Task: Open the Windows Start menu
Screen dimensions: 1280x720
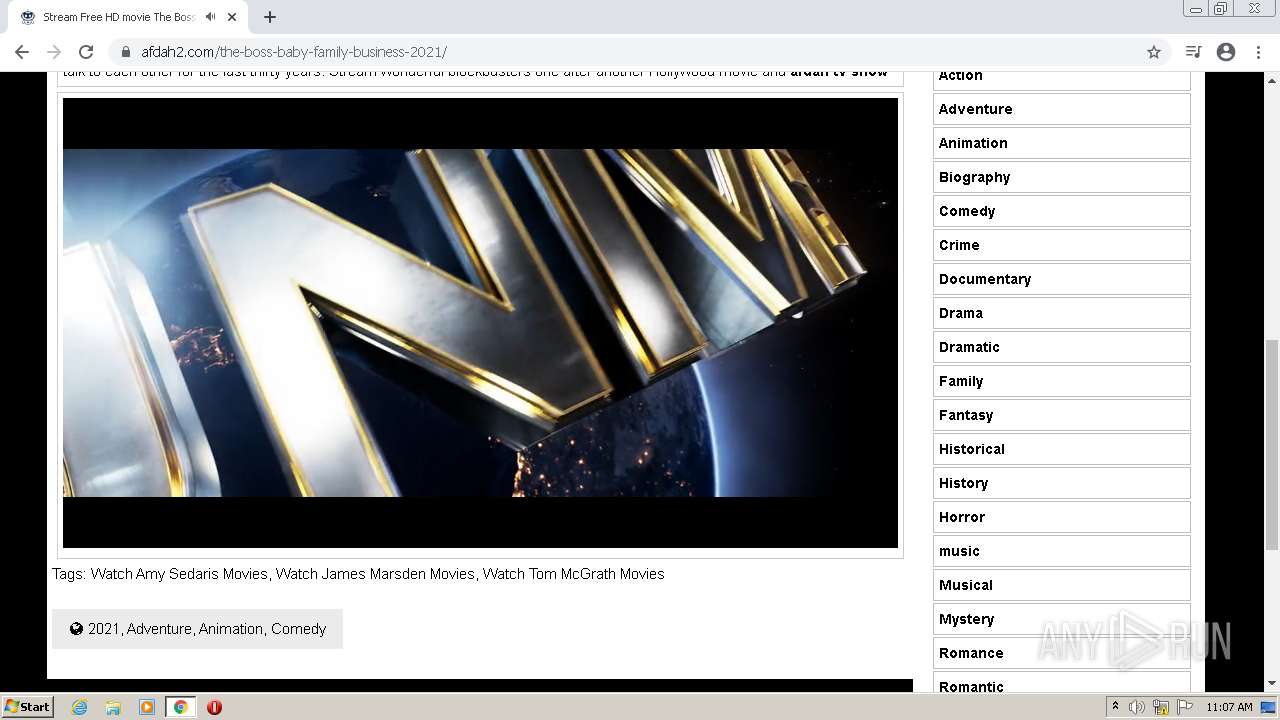Action: [28, 706]
